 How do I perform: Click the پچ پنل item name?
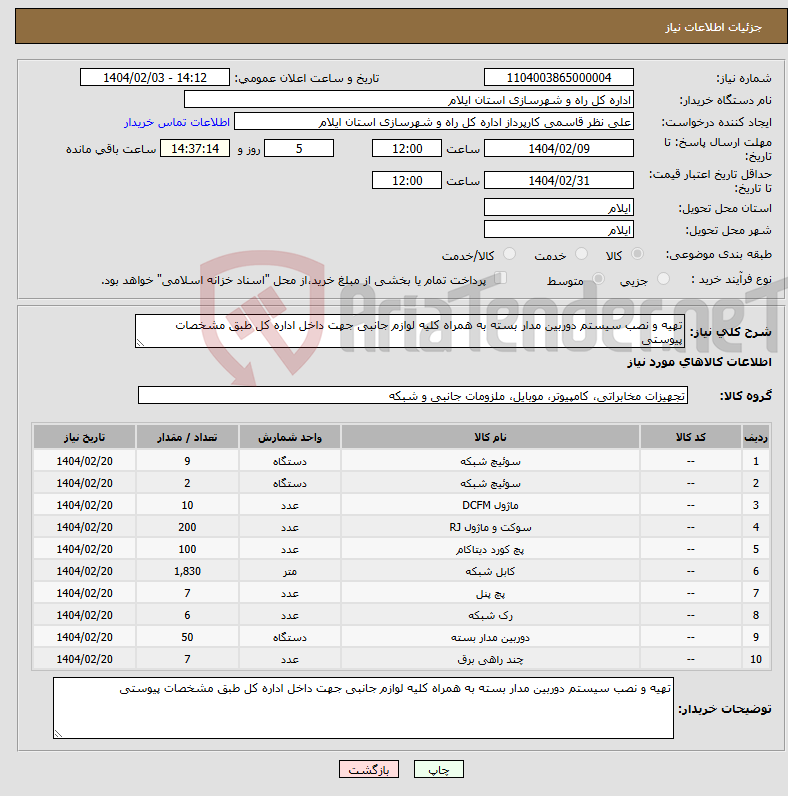[490, 593]
